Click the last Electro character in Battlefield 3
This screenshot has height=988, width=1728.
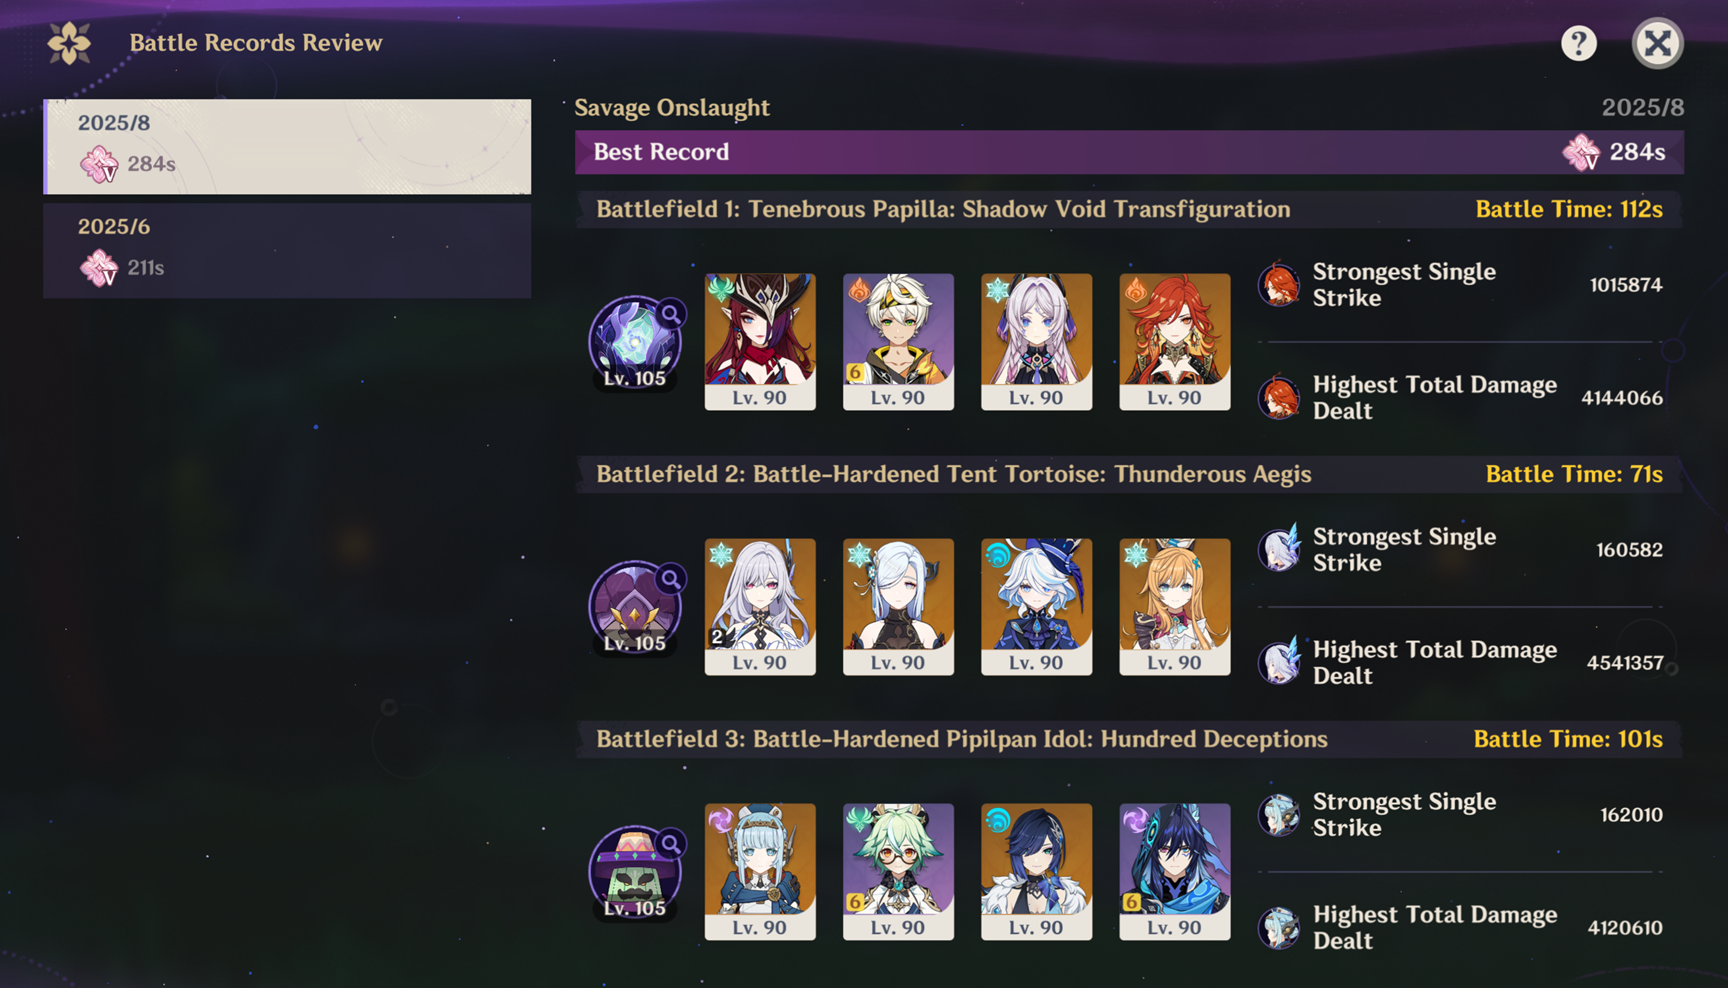pos(1175,871)
